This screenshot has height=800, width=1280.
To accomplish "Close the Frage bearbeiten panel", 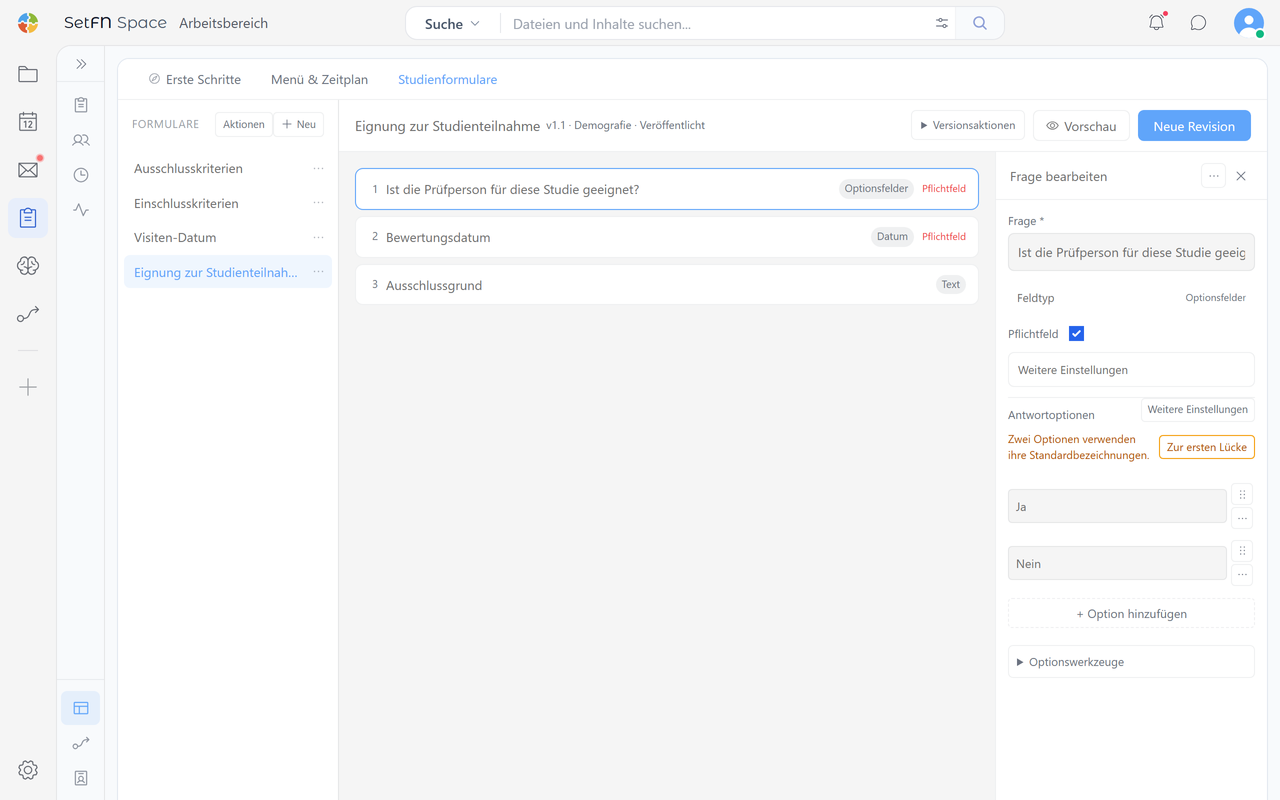I will pyautogui.click(x=1241, y=176).
